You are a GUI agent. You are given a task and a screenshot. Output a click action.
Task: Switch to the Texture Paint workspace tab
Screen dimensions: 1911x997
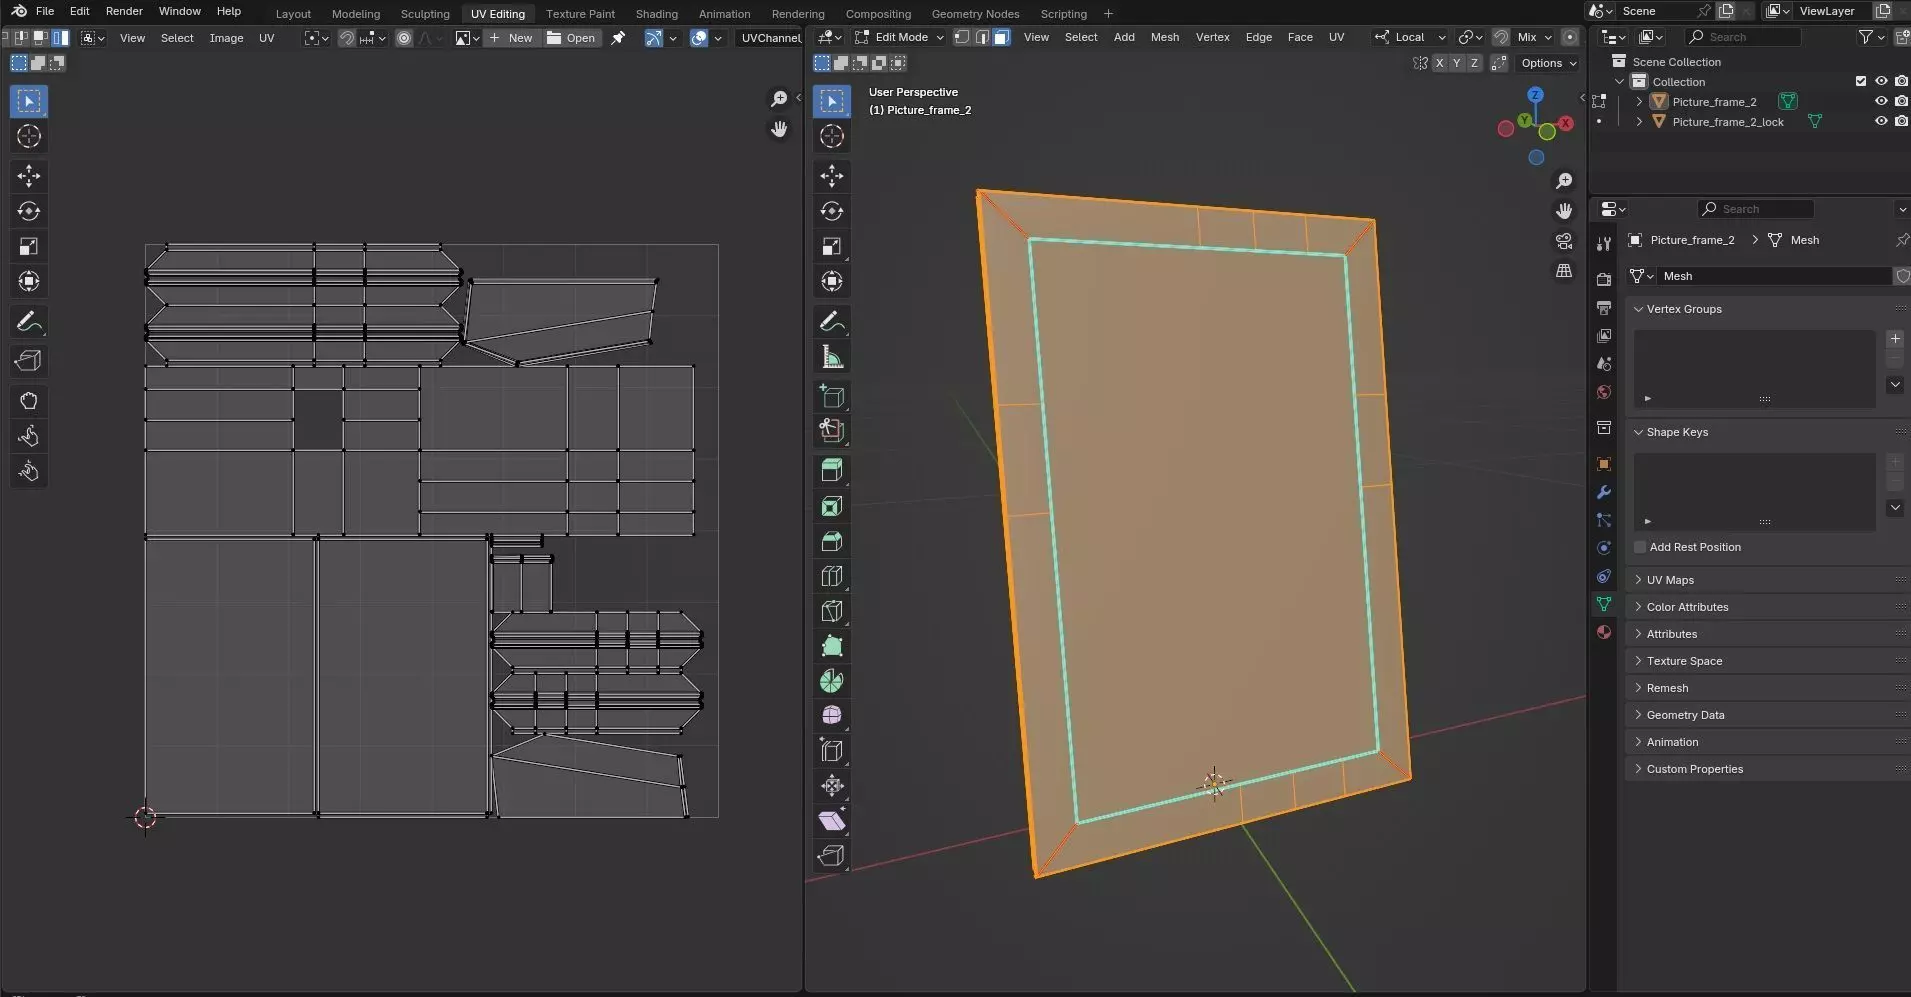point(580,14)
